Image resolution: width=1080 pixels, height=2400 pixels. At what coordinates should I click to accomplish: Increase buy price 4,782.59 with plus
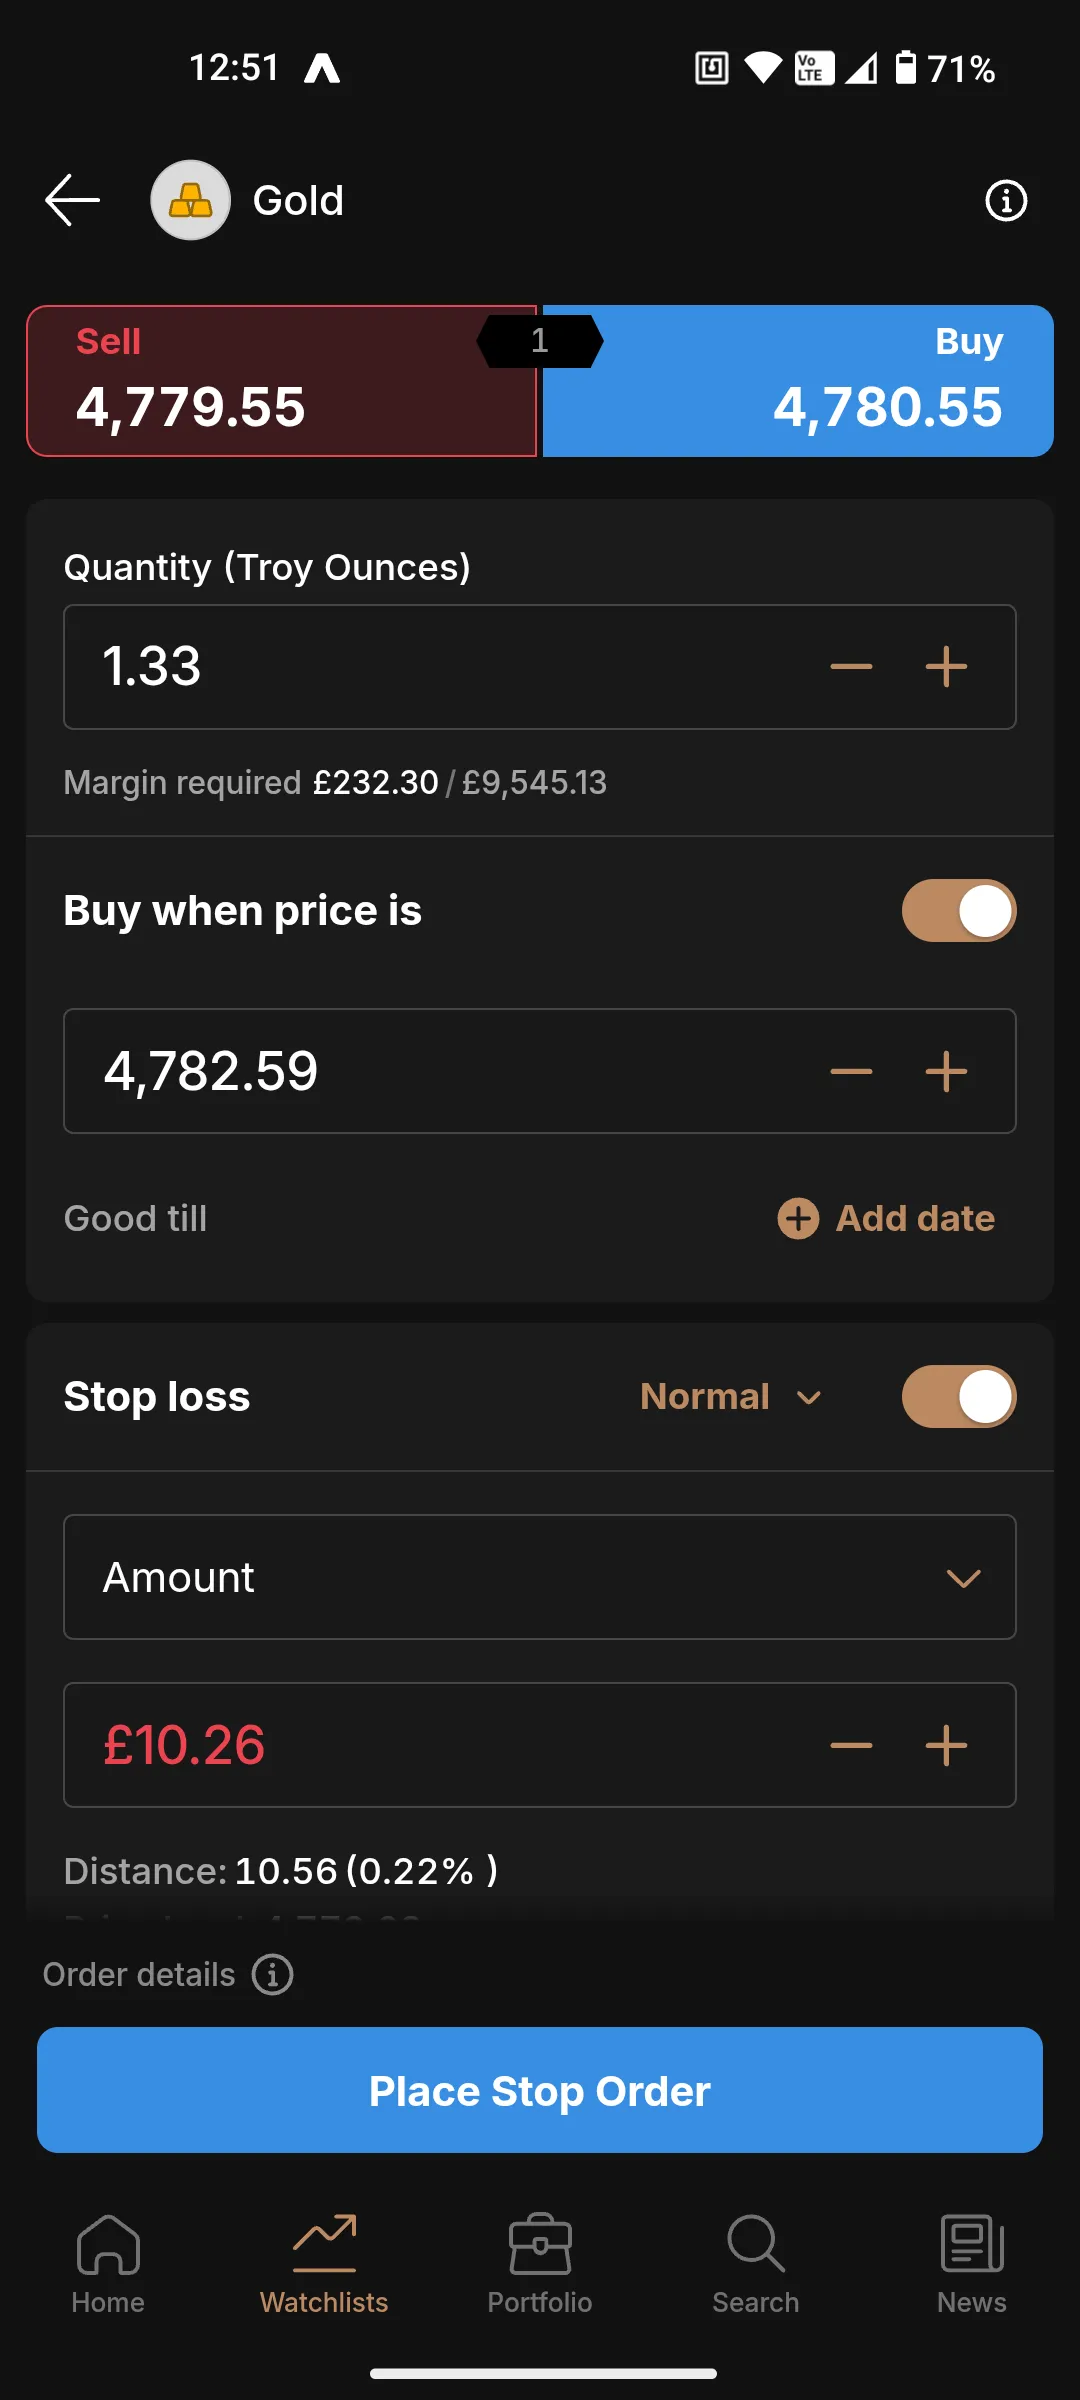click(x=946, y=1072)
